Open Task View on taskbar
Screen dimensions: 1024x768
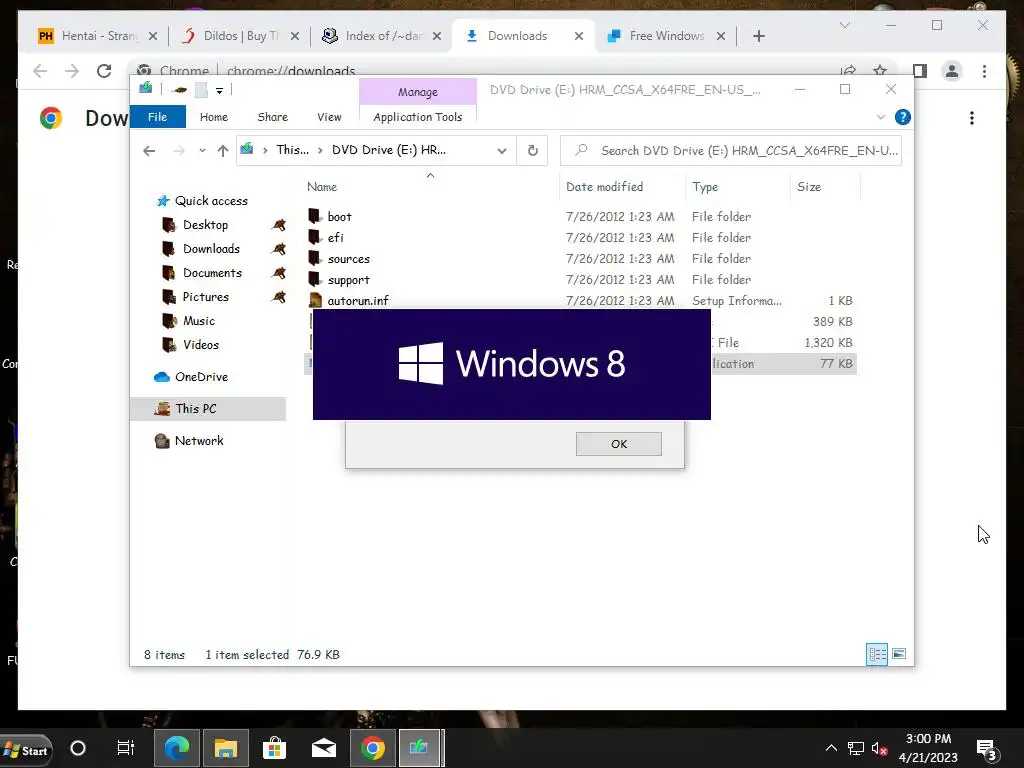point(125,748)
